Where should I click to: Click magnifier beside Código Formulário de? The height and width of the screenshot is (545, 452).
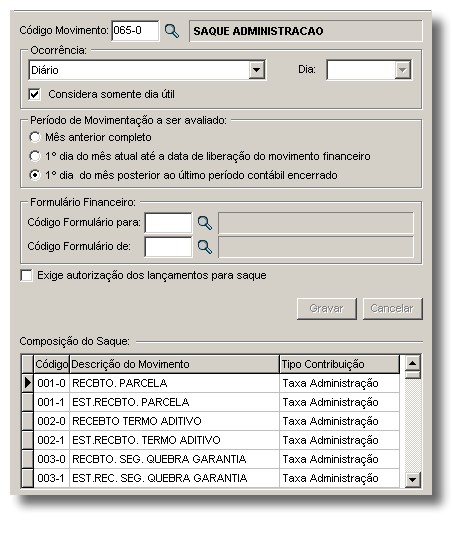204,247
